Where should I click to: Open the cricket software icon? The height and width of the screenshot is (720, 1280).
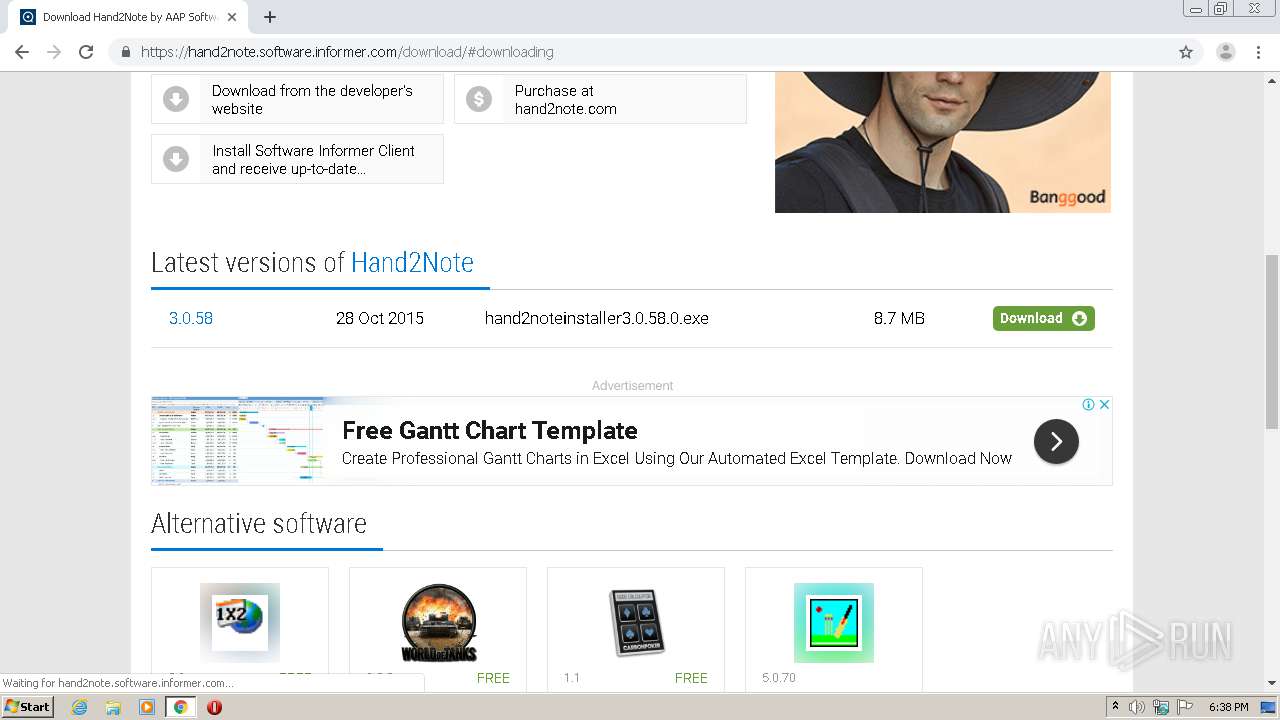tap(834, 622)
